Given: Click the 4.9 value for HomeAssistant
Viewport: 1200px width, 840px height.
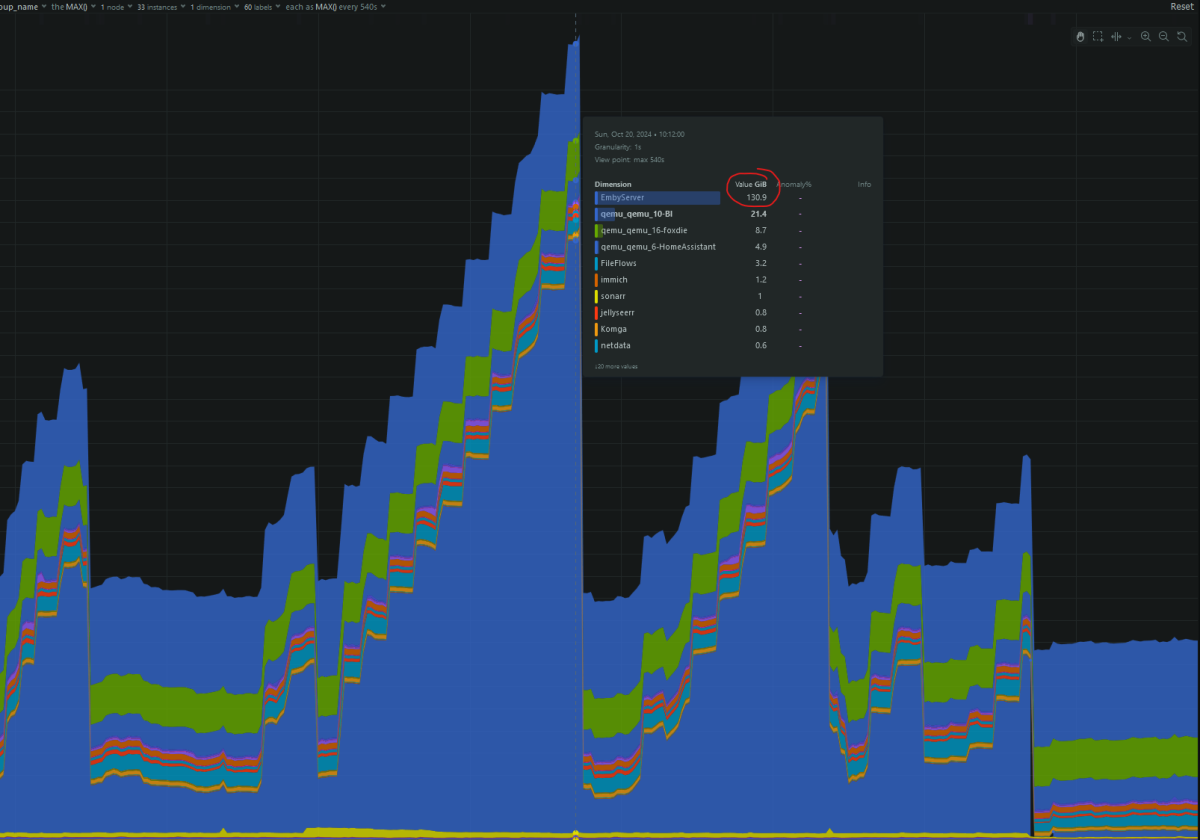Looking at the screenshot, I should click(x=761, y=246).
